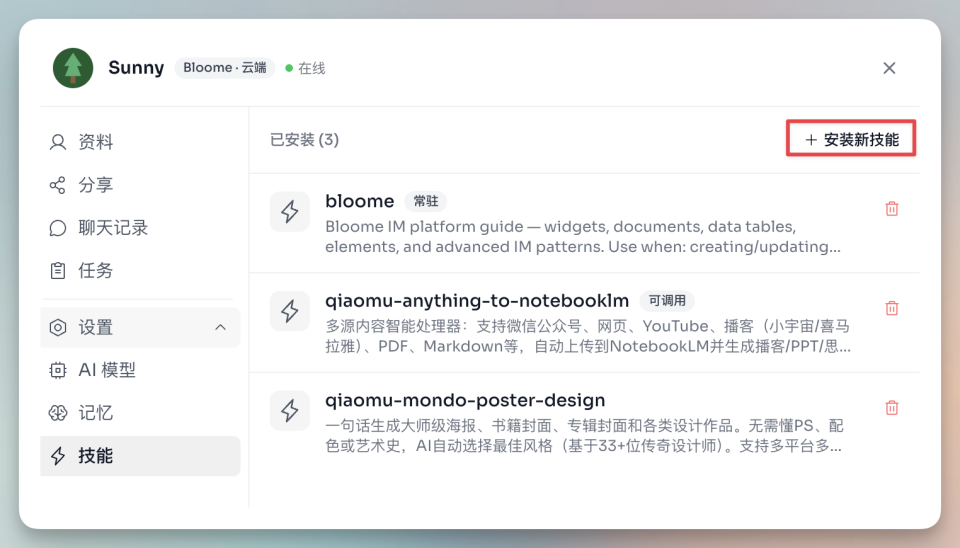Viewport: 960px width, 548px height.
Task: Click the qiaomu-anything-to-notebooklm description text
Action: point(588,336)
